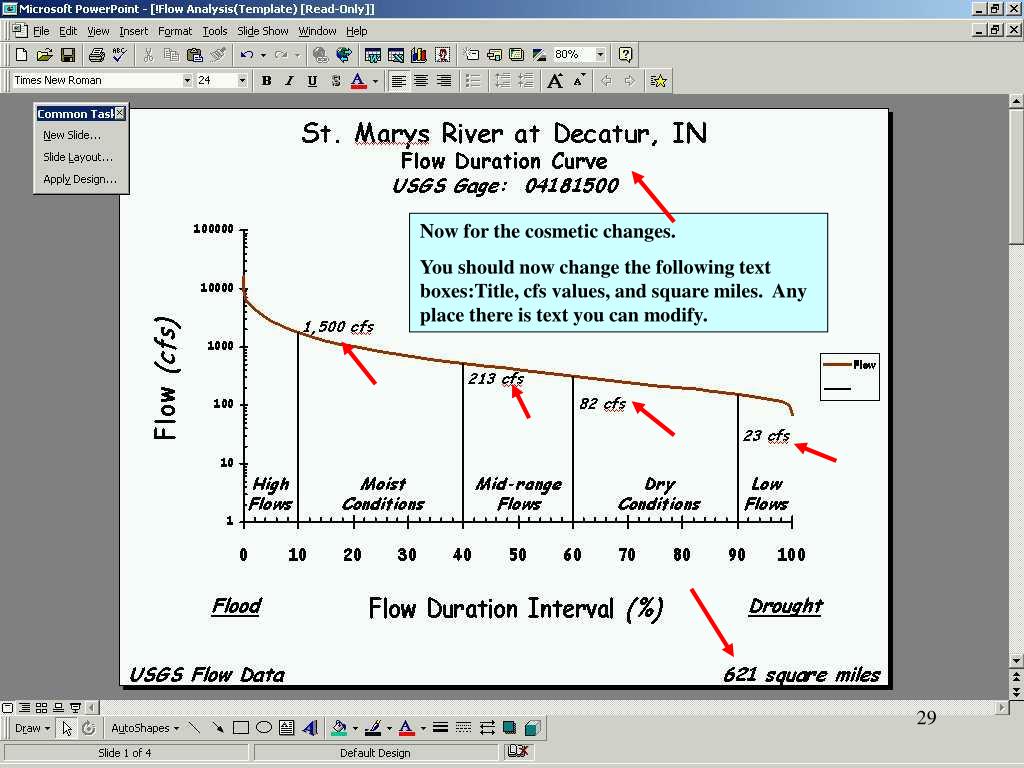
Task: Open the Times New Roman font dropdown
Action: pos(187,80)
